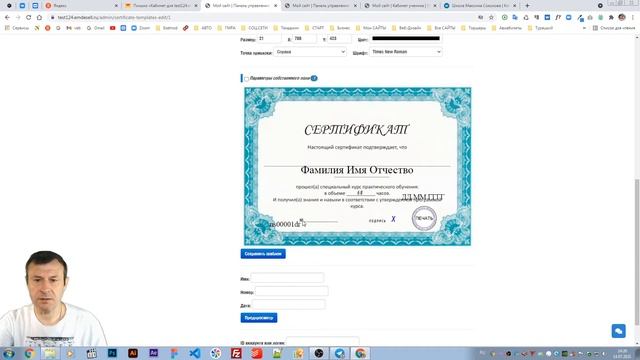Open the blue chat widget icon
This screenshot has width=640, height=360.
click(618, 331)
